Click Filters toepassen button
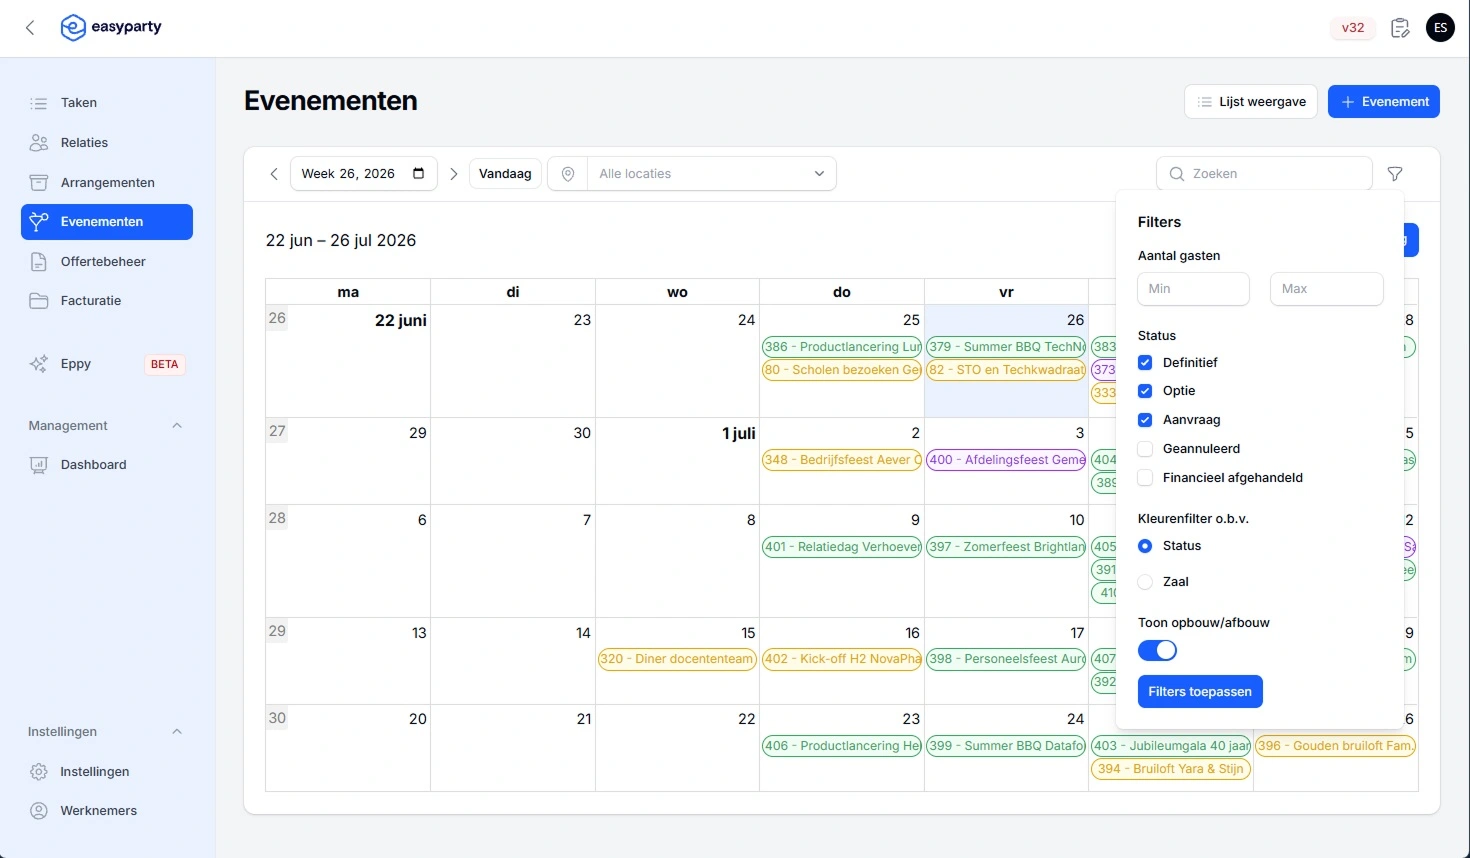The width and height of the screenshot is (1470, 858). (1200, 692)
